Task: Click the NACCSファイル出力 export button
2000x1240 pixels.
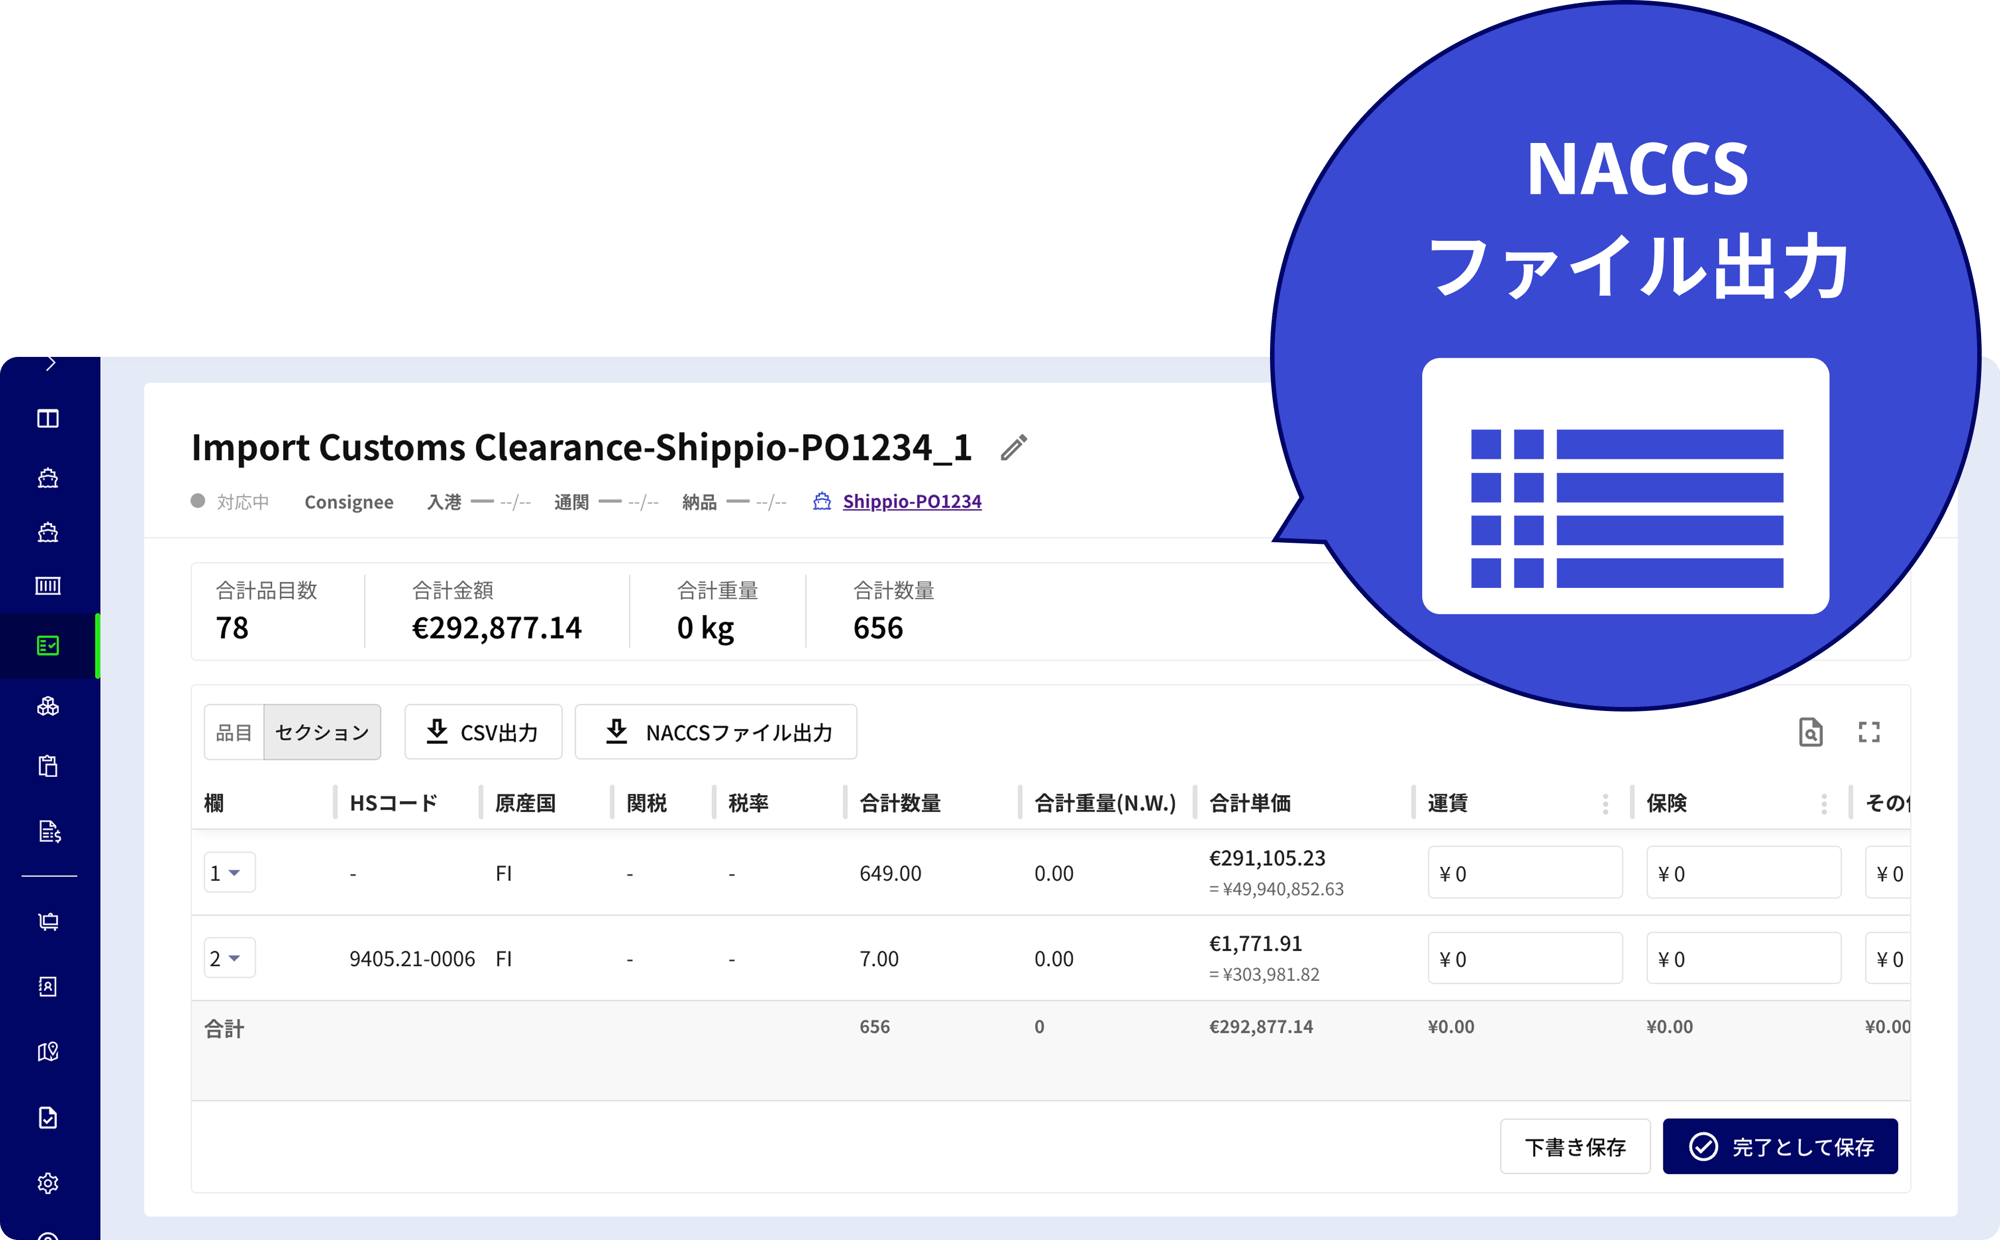Action: pyautogui.click(x=715, y=731)
